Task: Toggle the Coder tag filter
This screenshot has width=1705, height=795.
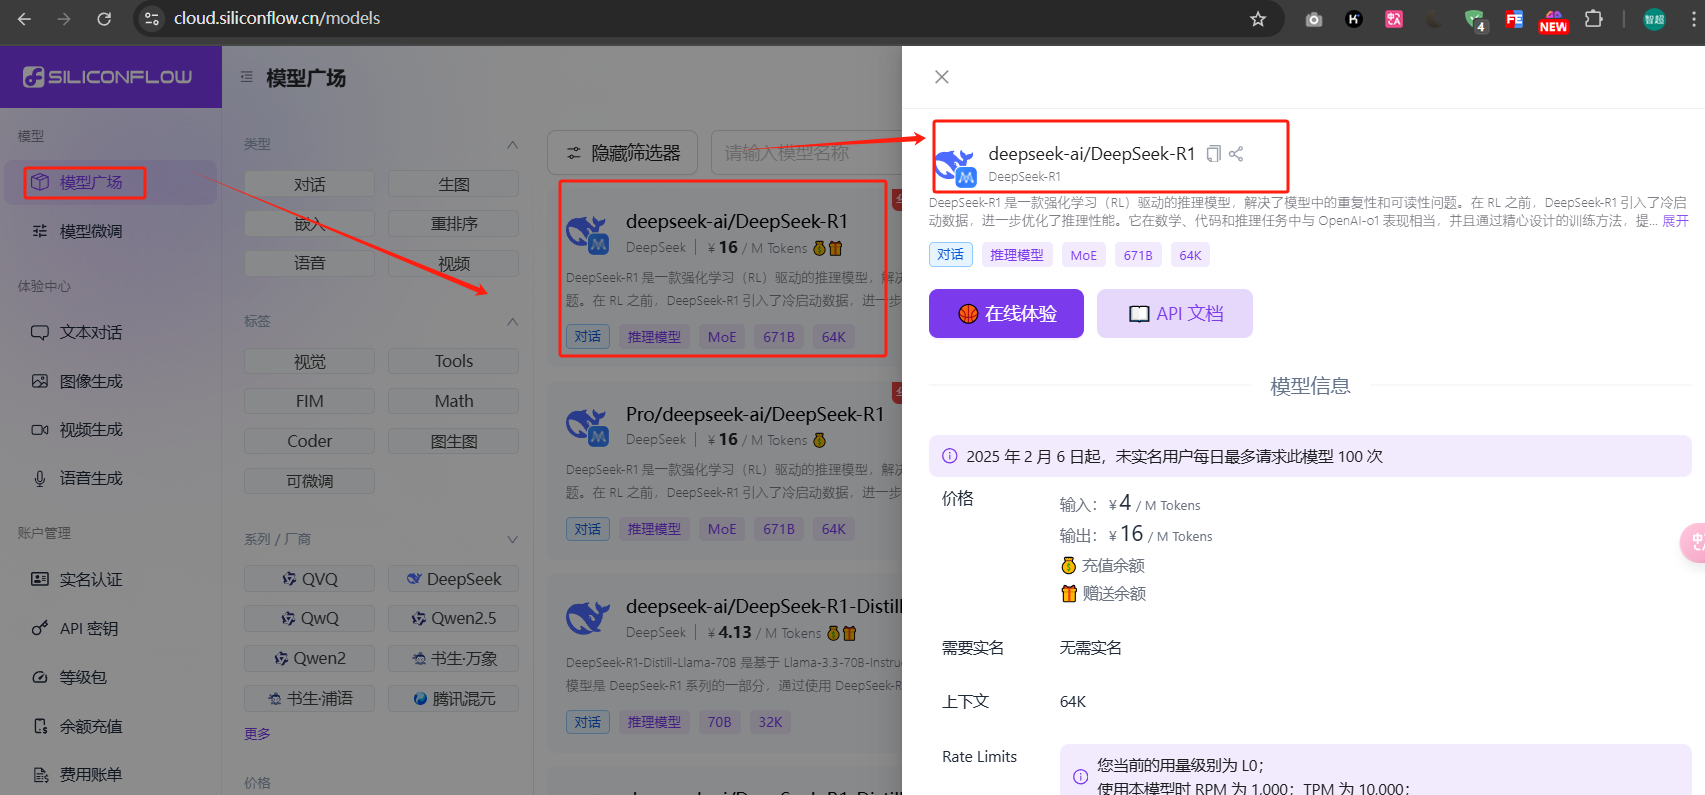Action: (309, 441)
